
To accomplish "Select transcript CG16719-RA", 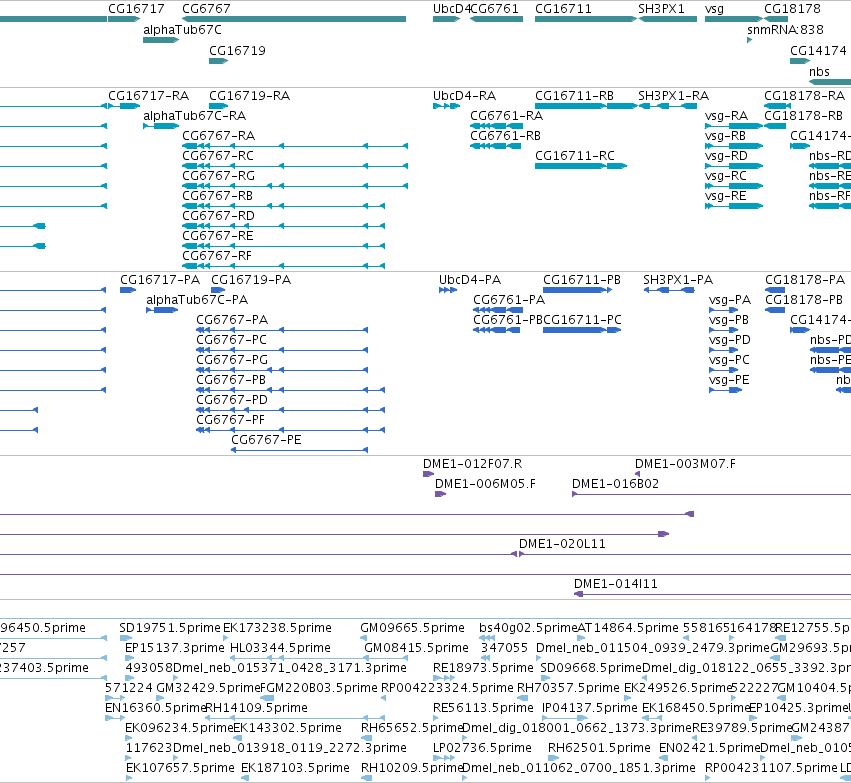I will [250, 96].
